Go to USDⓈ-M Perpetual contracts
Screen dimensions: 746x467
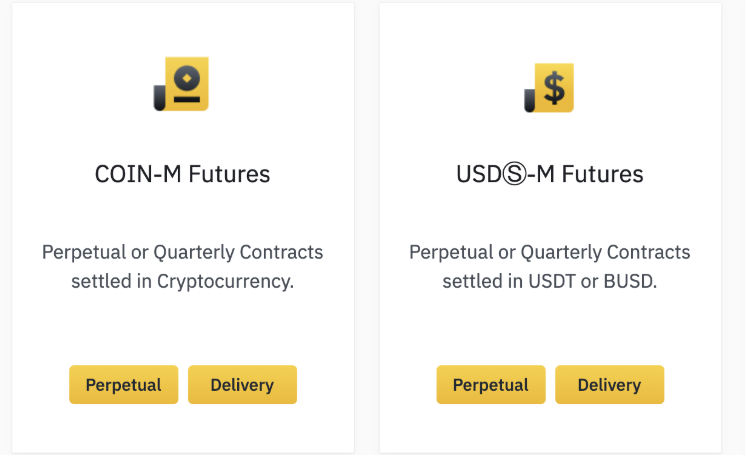[x=490, y=385]
